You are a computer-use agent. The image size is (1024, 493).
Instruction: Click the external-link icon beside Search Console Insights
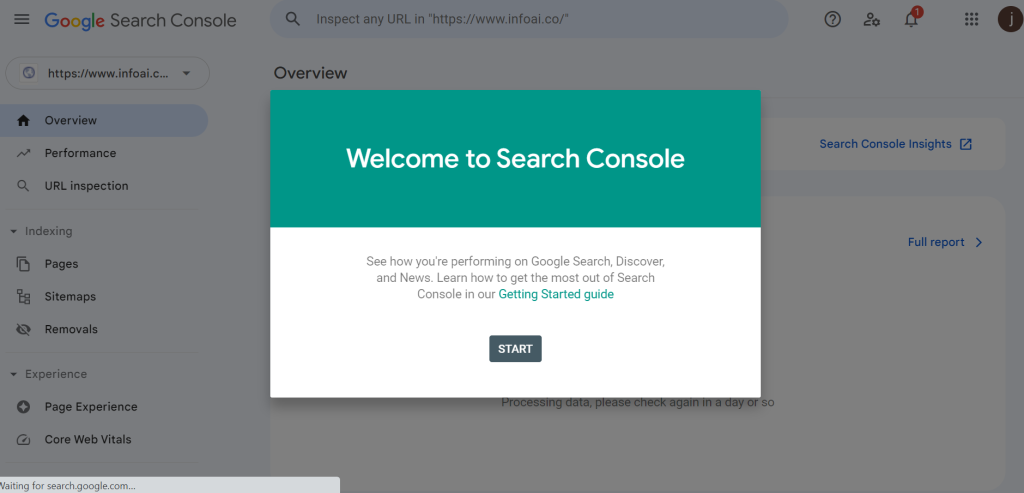[966, 144]
